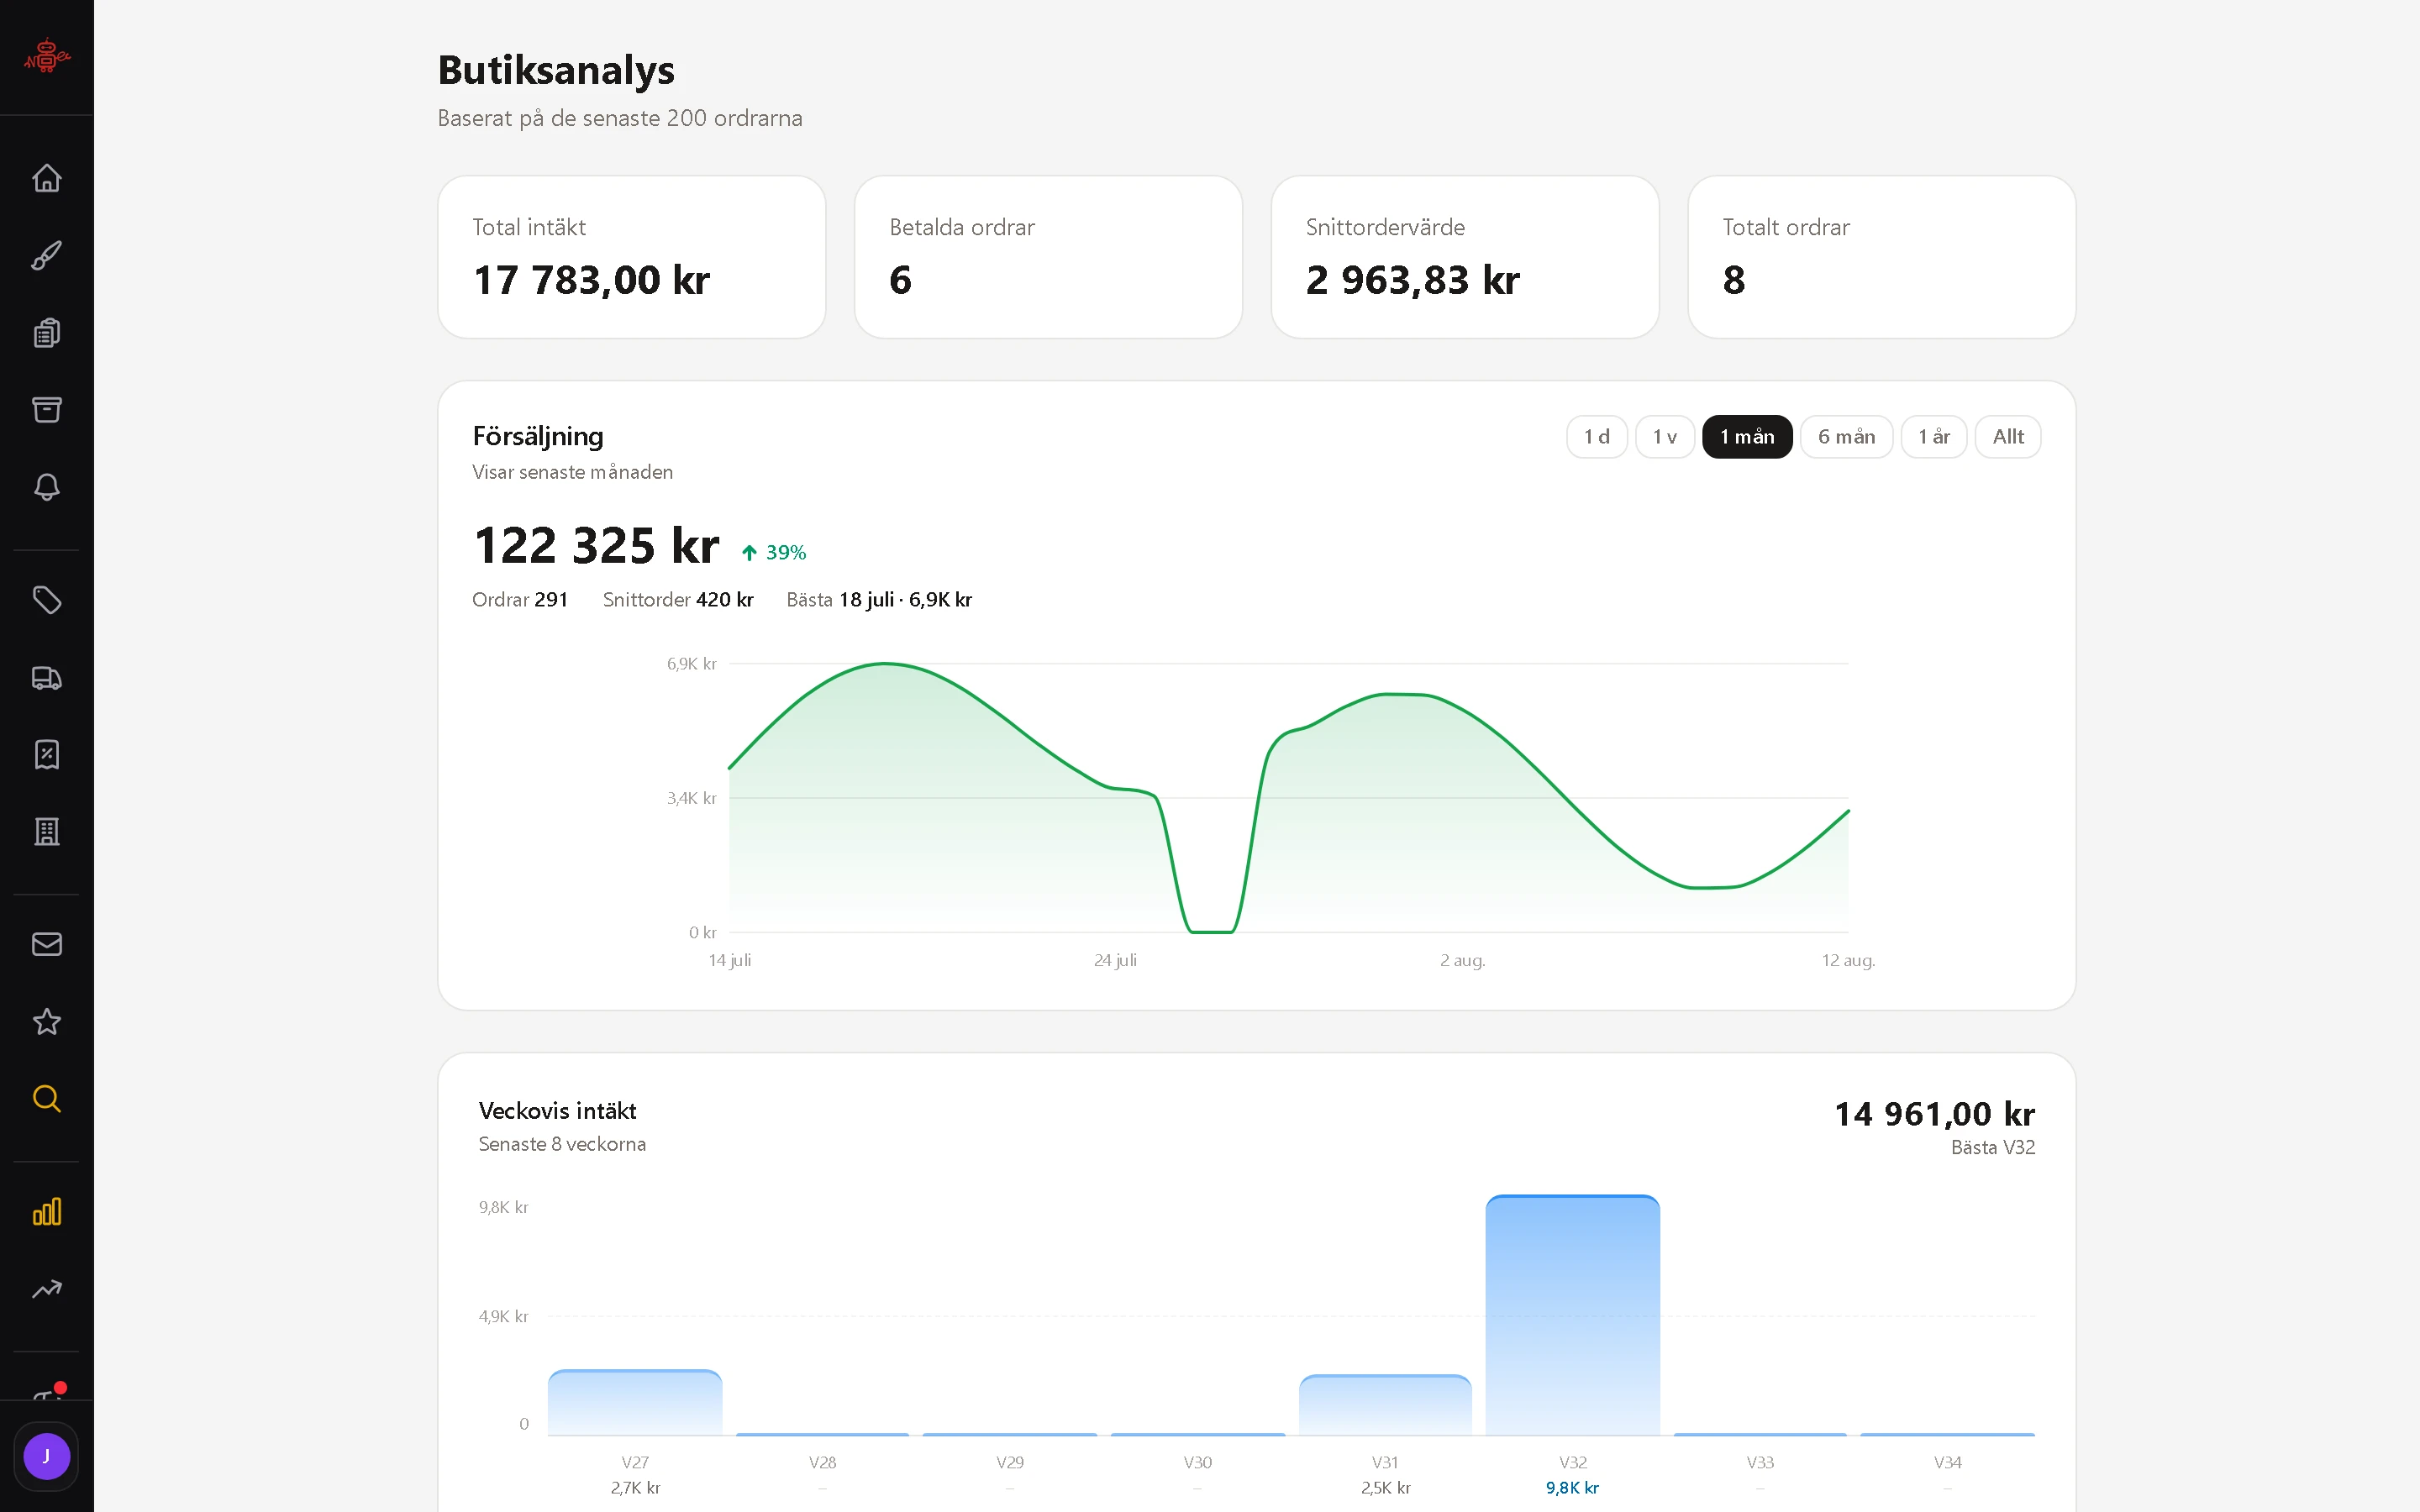Click the red robot logo

coord(47,56)
